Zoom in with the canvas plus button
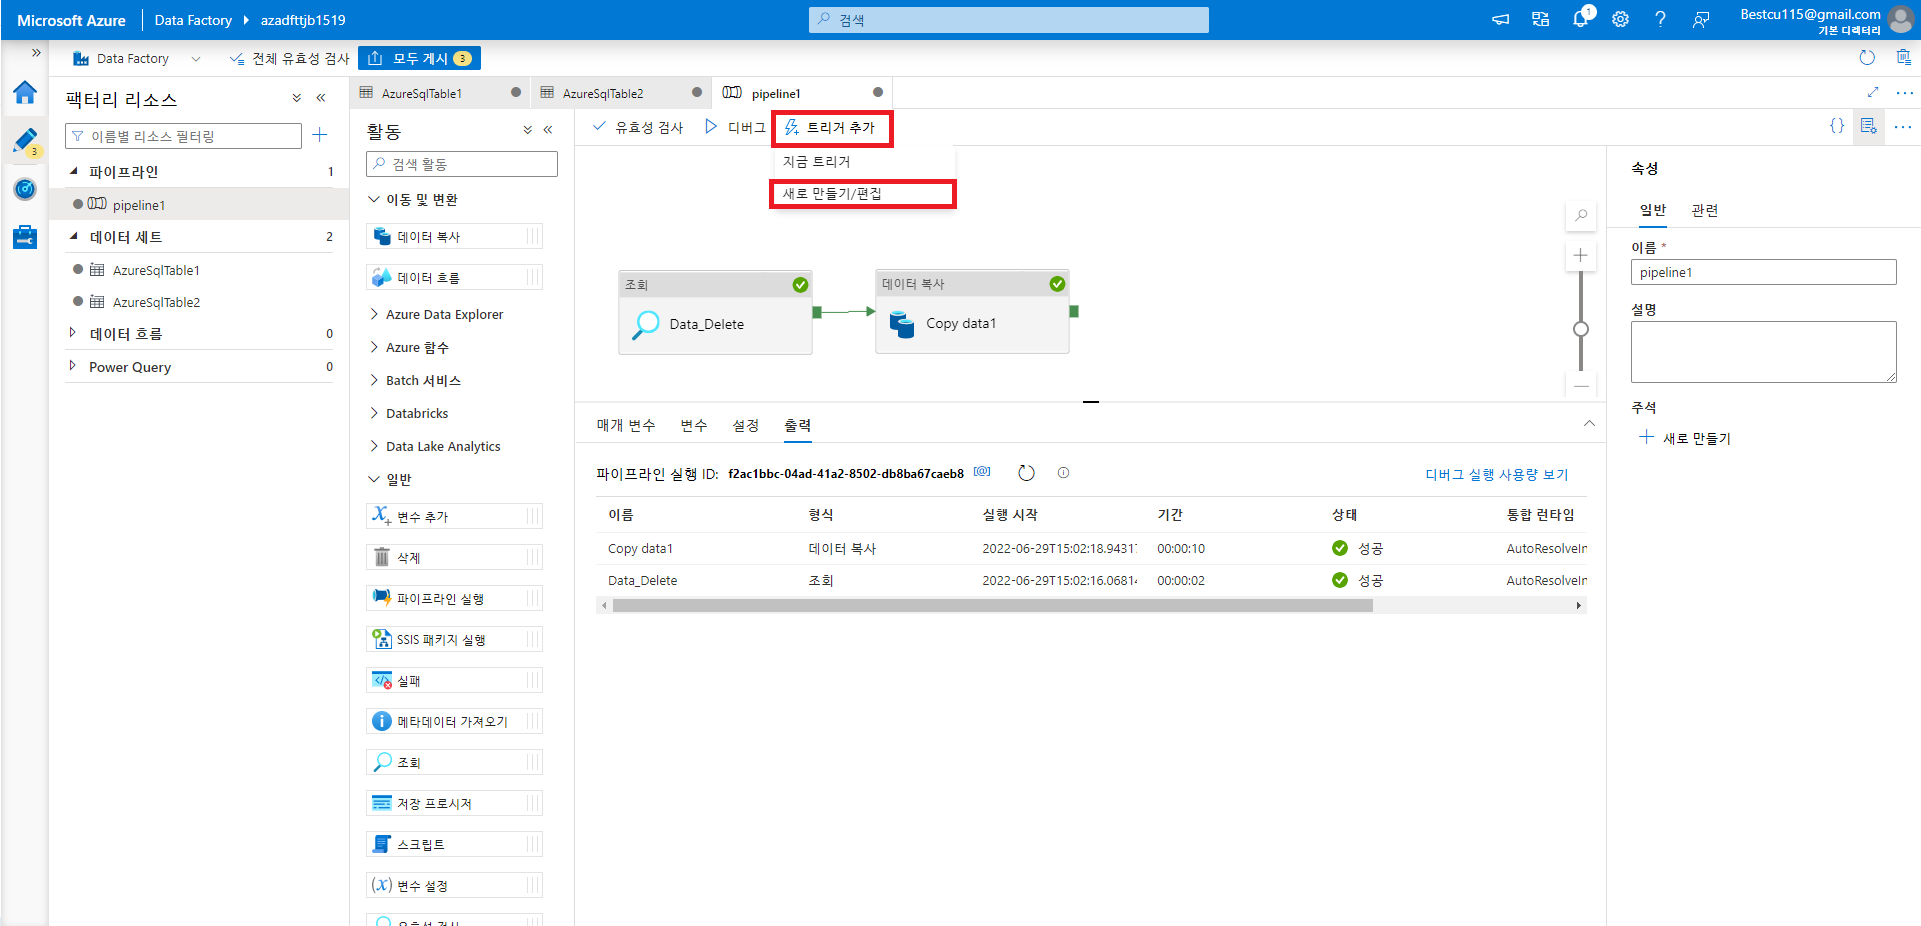Screen dimensions: 1921x926 click(x=1581, y=255)
